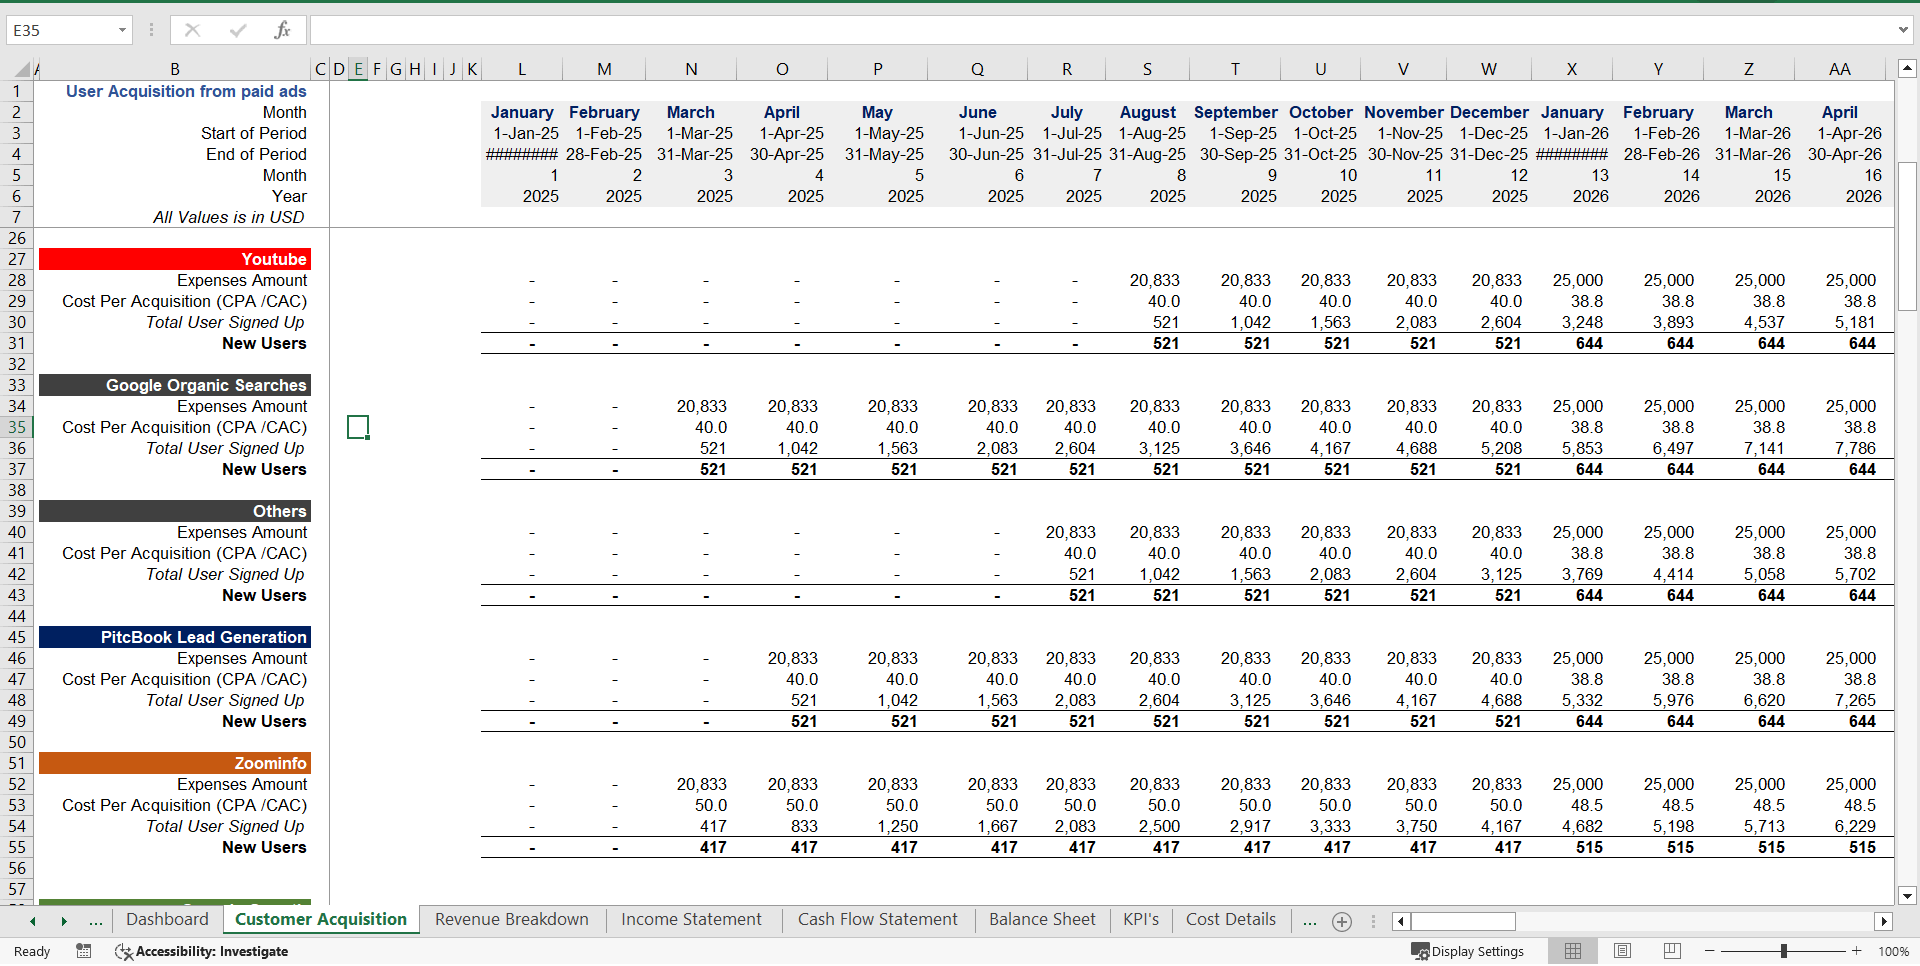The width and height of the screenshot is (1920, 966).
Task: Open the Balance Sheet tab
Action: tap(1042, 920)
